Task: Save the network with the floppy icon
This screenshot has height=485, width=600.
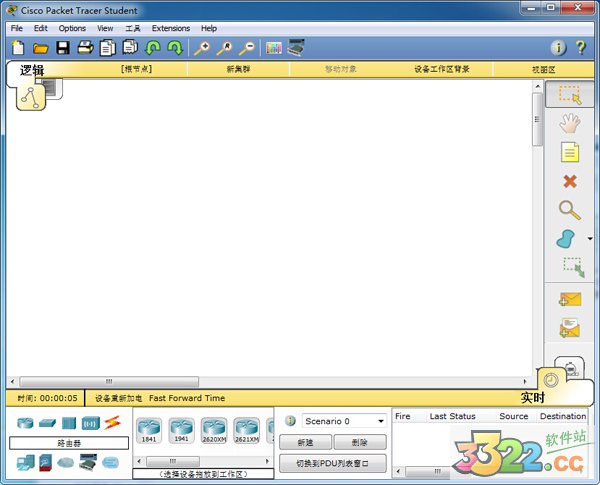Action: 63,48
